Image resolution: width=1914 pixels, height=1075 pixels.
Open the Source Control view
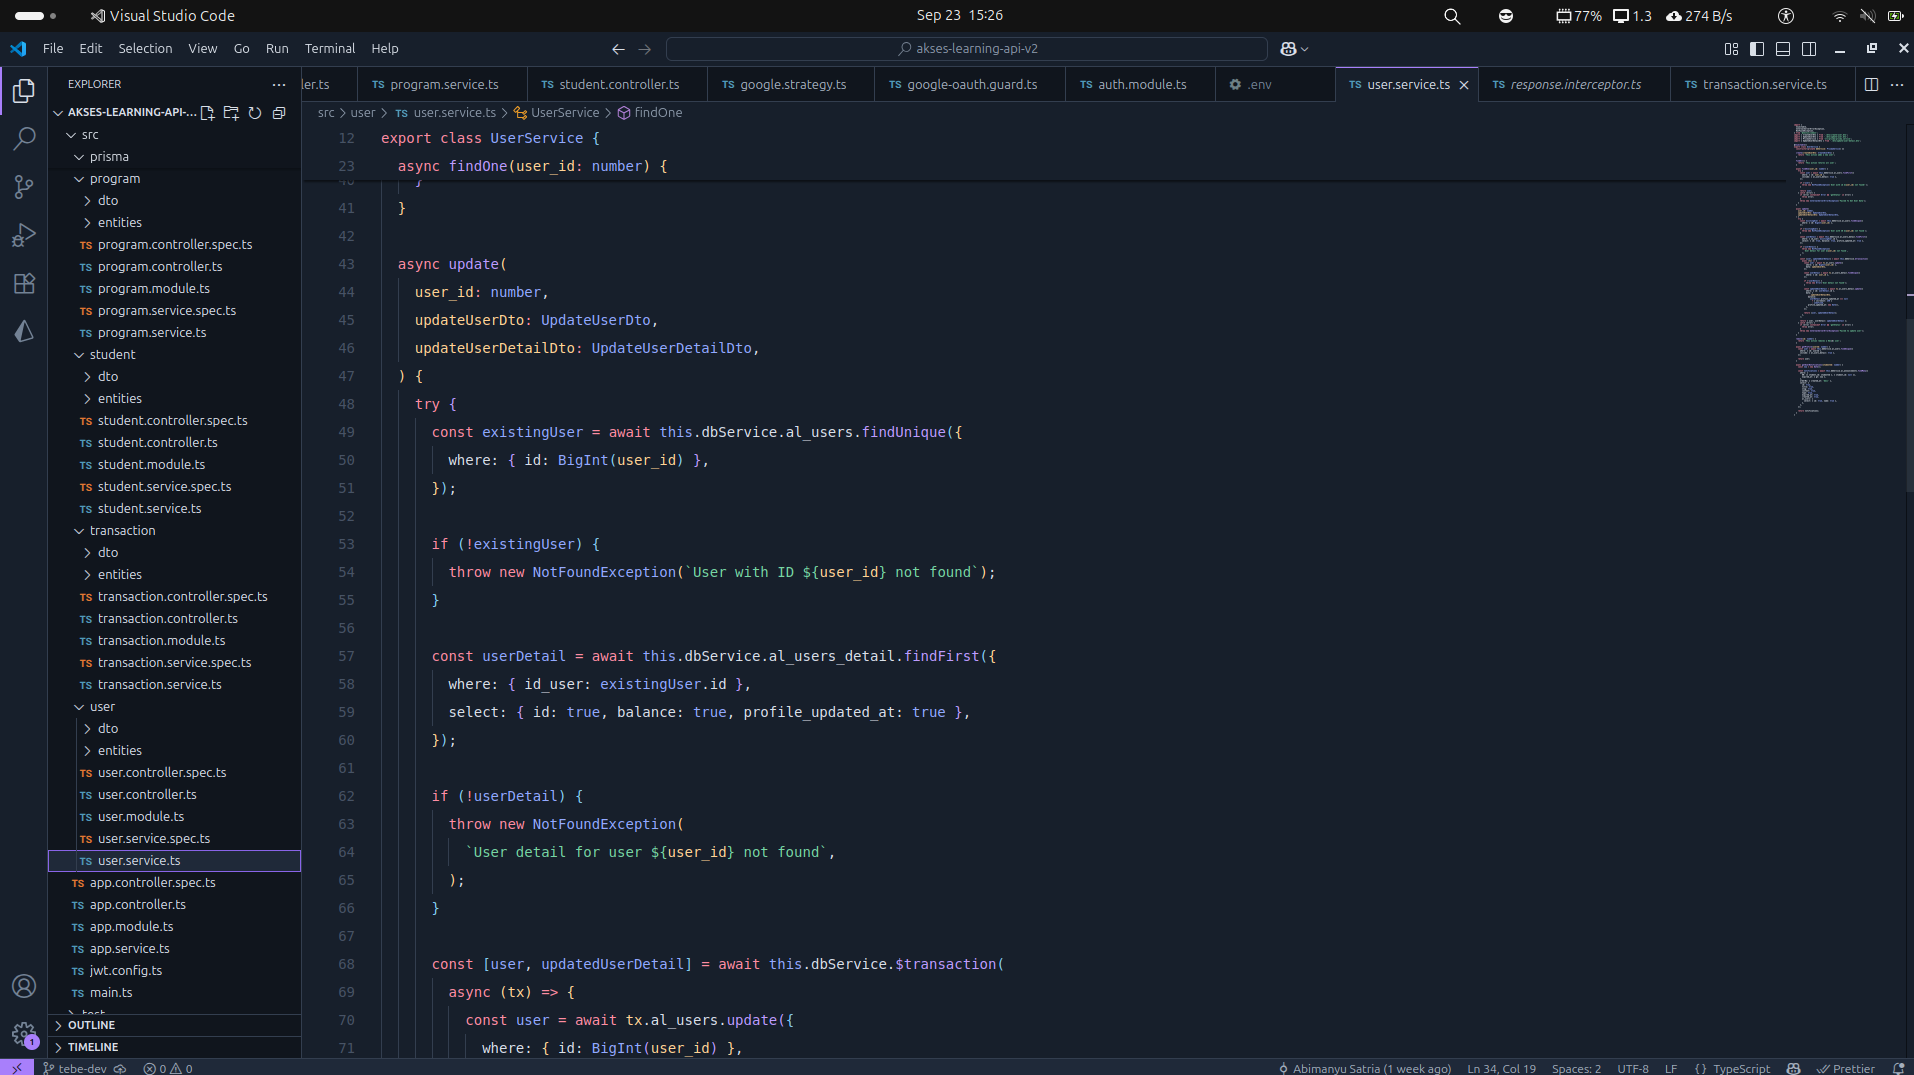[x=24, y=187]
